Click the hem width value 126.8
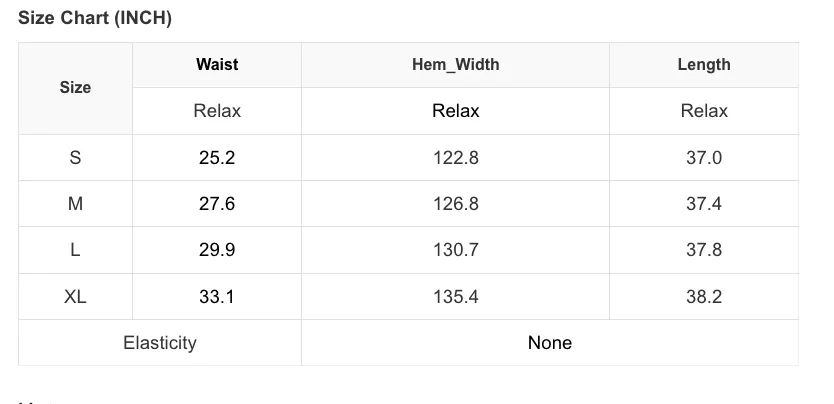Image resolution: width=834 pixels, height=404 pixels. pos(456,204)
